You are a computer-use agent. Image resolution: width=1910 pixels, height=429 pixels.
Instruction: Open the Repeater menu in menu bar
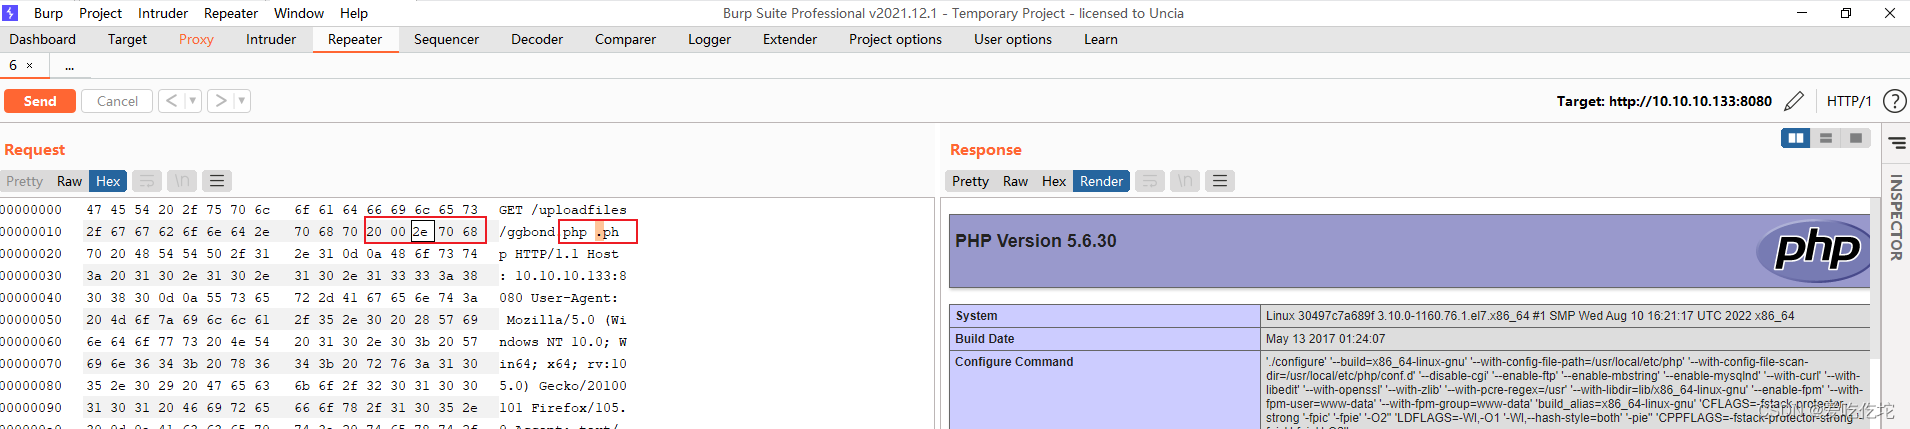pyautogui.click(x=231, y=13)
